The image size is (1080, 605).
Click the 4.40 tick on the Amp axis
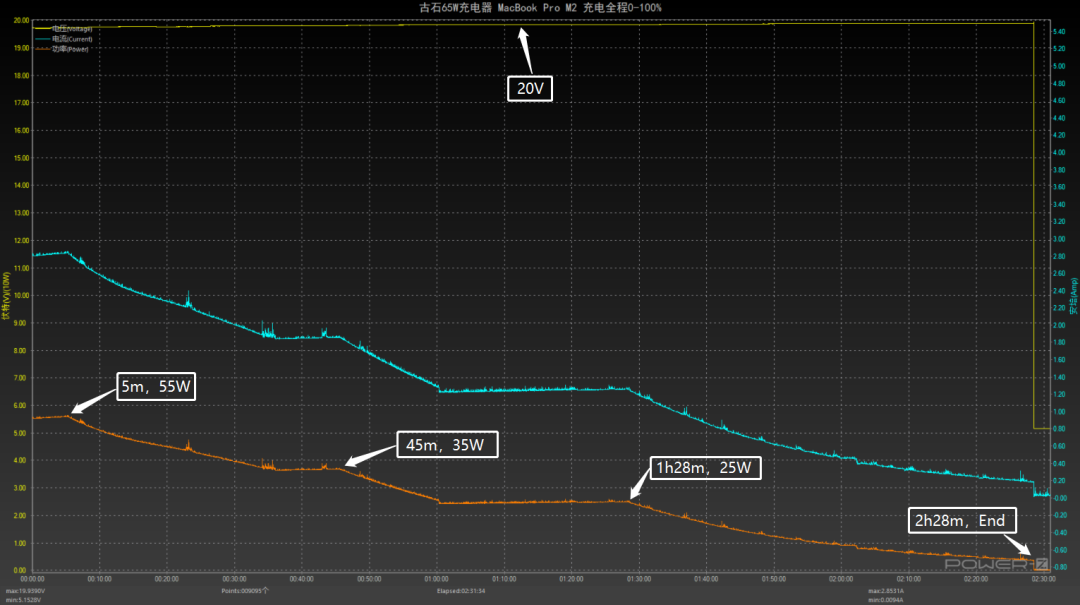click(1059, 119)
